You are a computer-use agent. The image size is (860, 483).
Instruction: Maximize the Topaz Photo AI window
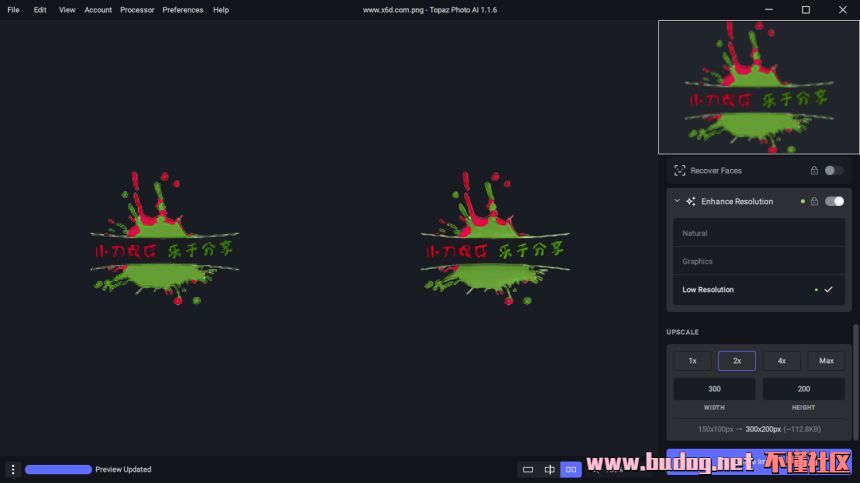tap(806, 10)
